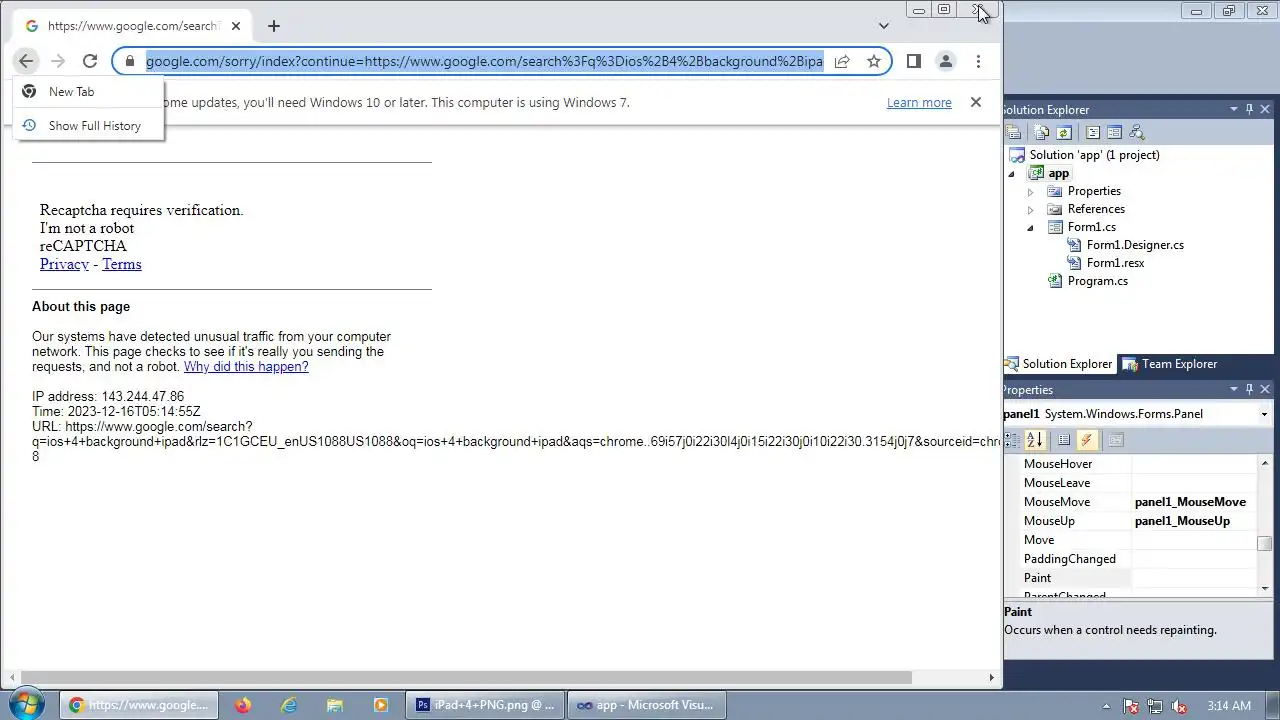Click View Designer icon in Solution Explorer
Screen dimensions: 1280x720
(x=1114, y=132)
